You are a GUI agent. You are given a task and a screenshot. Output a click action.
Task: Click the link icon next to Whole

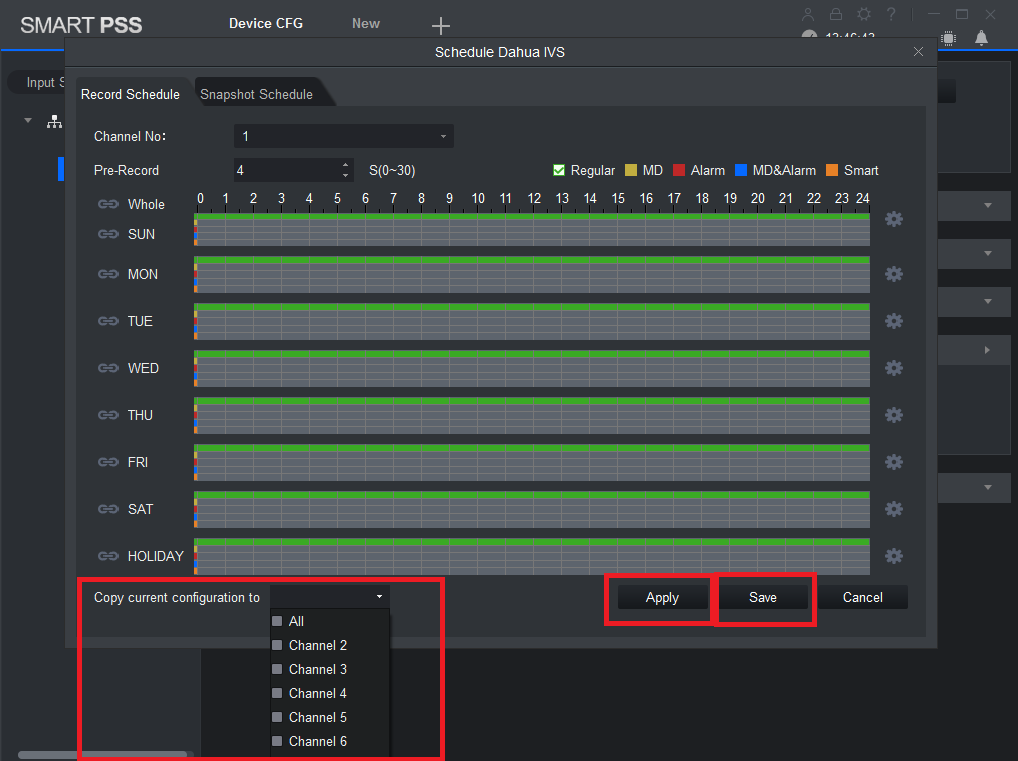coord(108,204)
